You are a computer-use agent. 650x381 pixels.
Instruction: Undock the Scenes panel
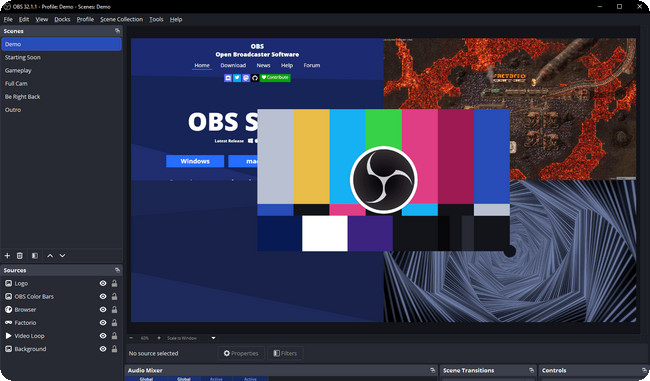(117, 31)
